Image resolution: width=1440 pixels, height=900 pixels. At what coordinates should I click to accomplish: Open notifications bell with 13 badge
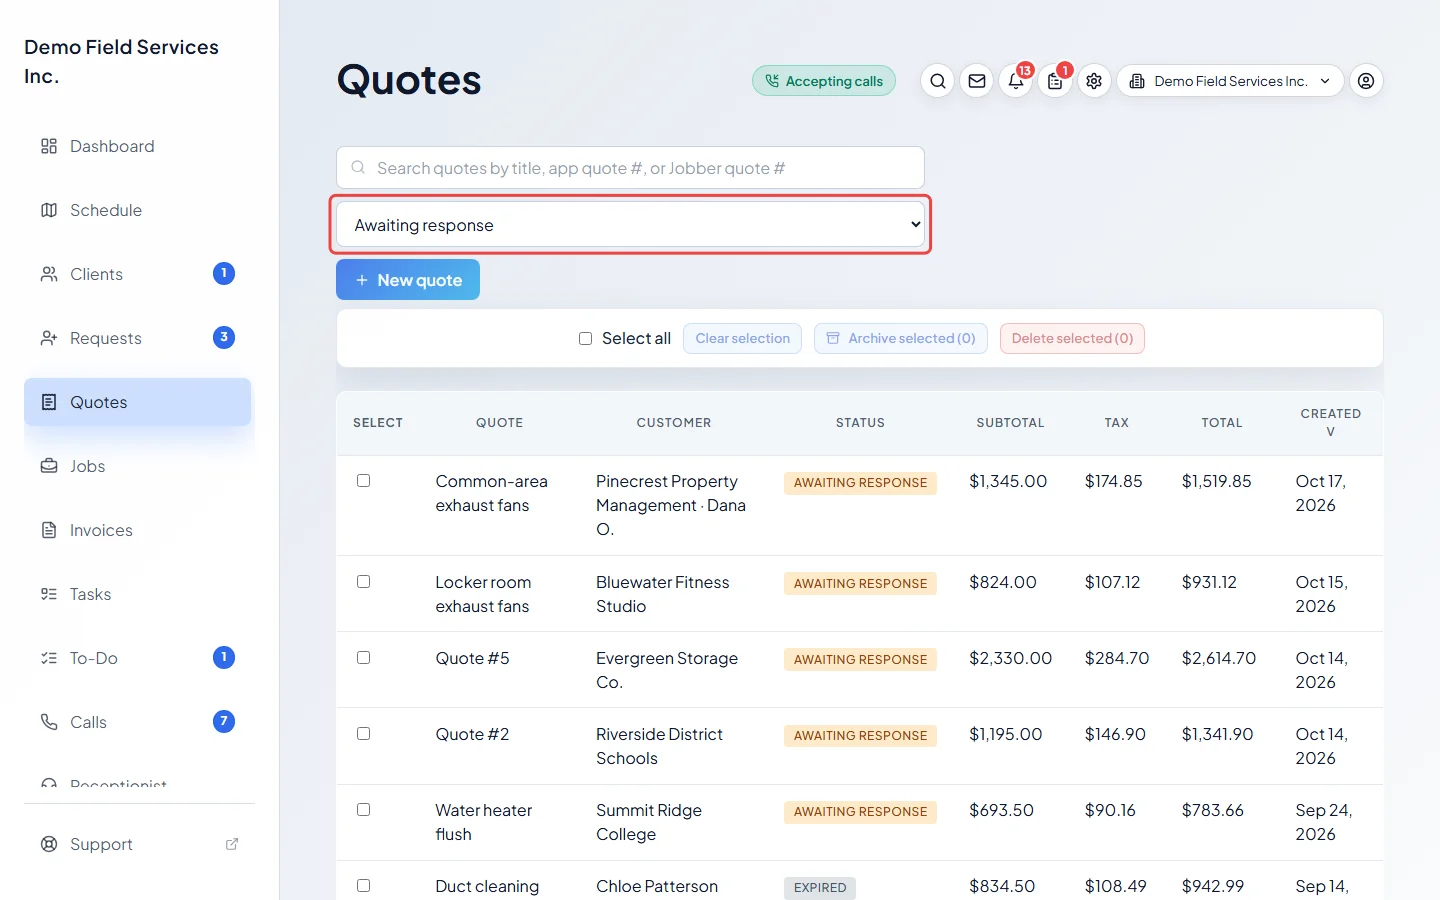coord(1016,81)
